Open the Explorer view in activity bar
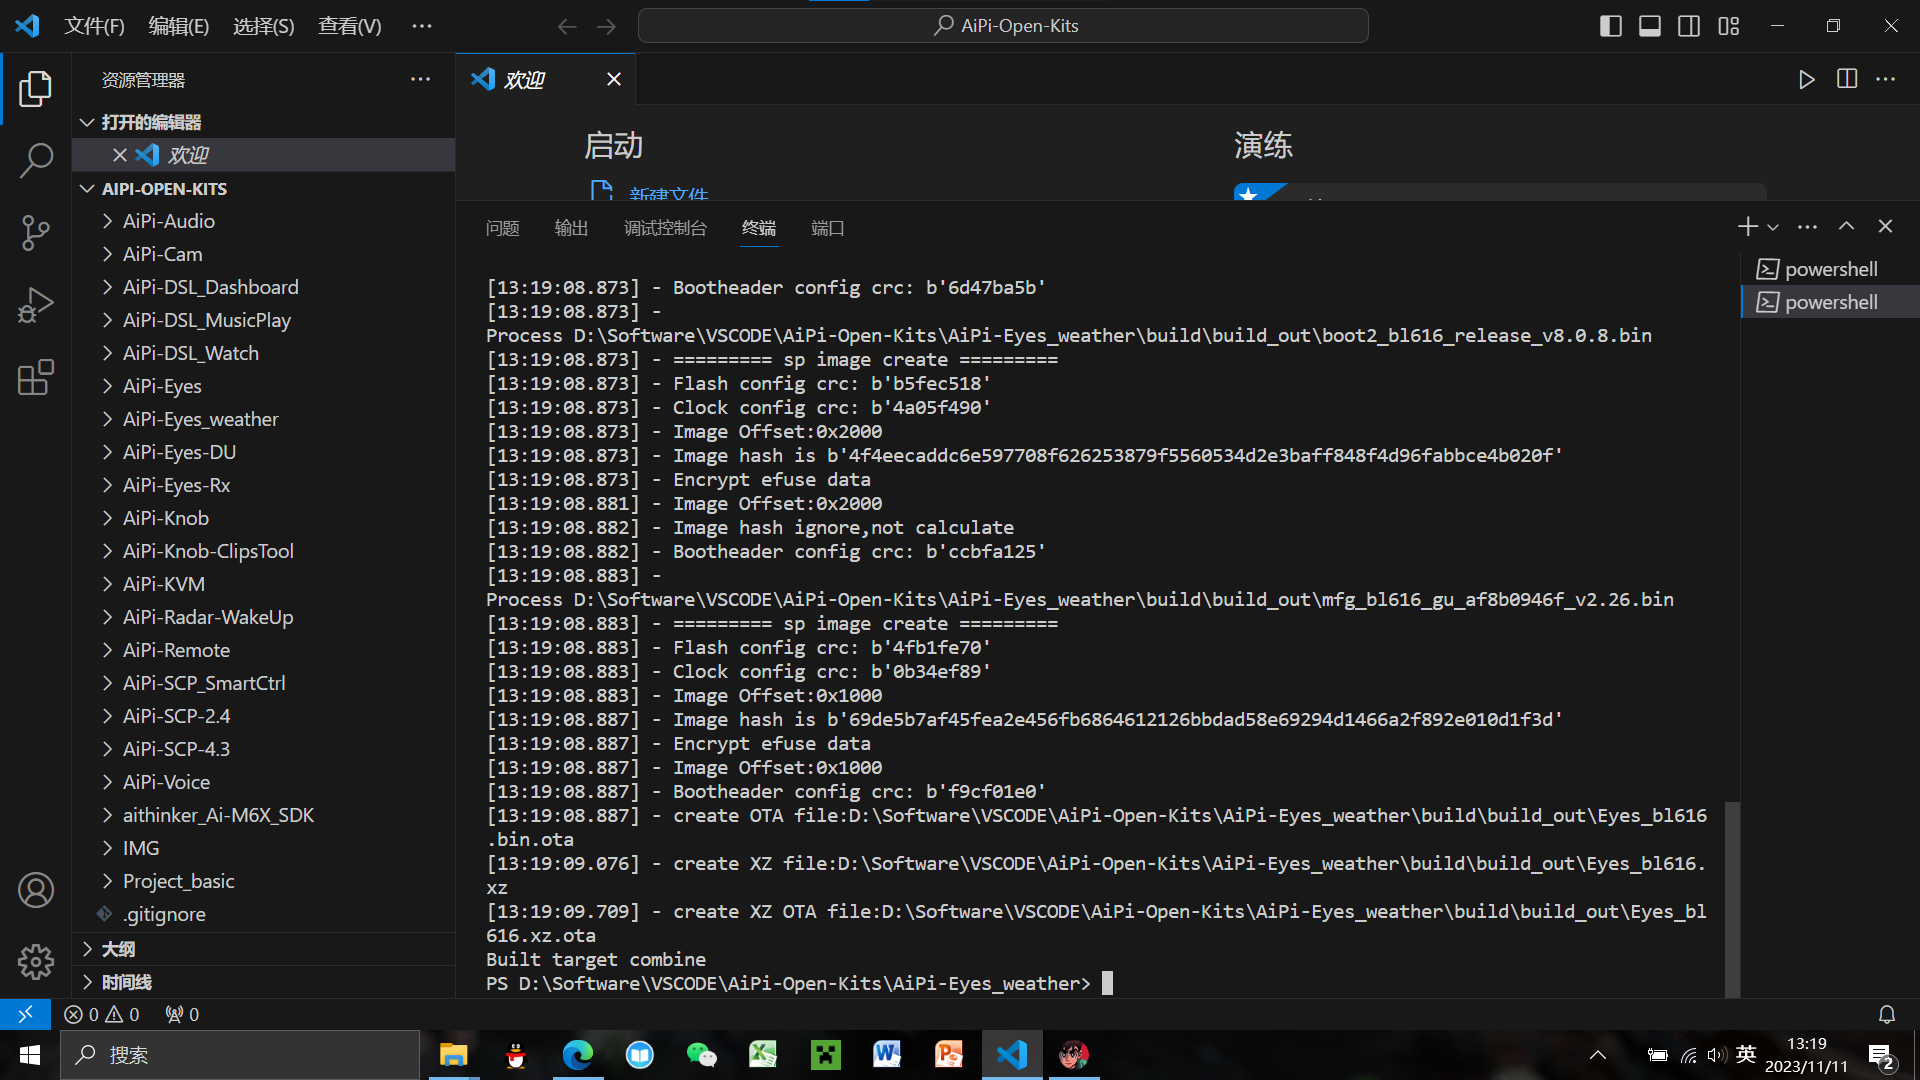This screenshot has width=1920, height=1080. coord(36,88)
